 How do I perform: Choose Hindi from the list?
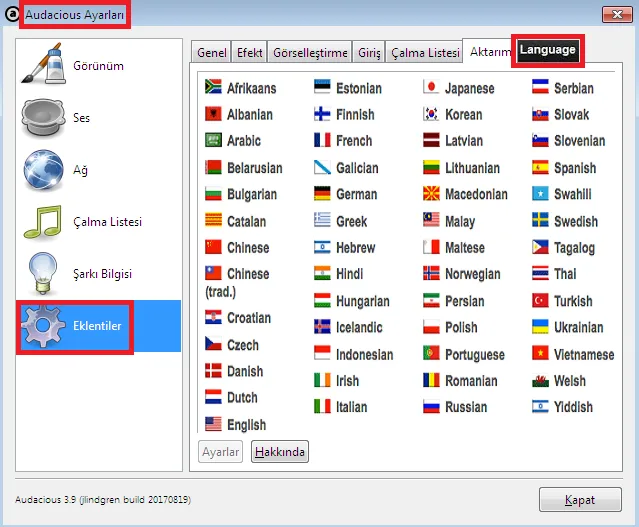pyautogui.click(x=338, y=273)
